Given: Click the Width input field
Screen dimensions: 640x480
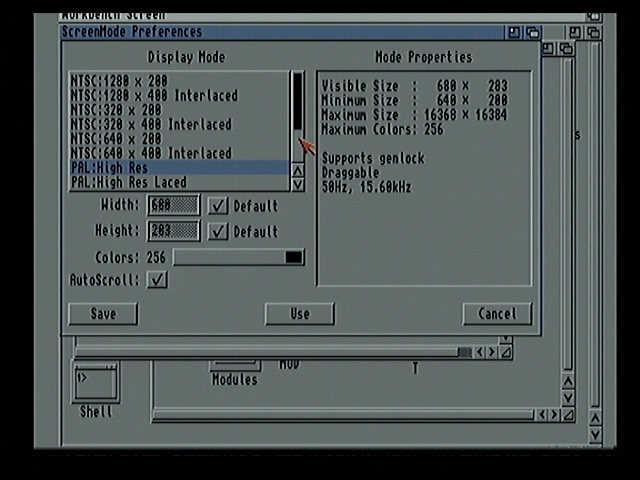Looking at the screenshot, I should click(x=174, y=205).
